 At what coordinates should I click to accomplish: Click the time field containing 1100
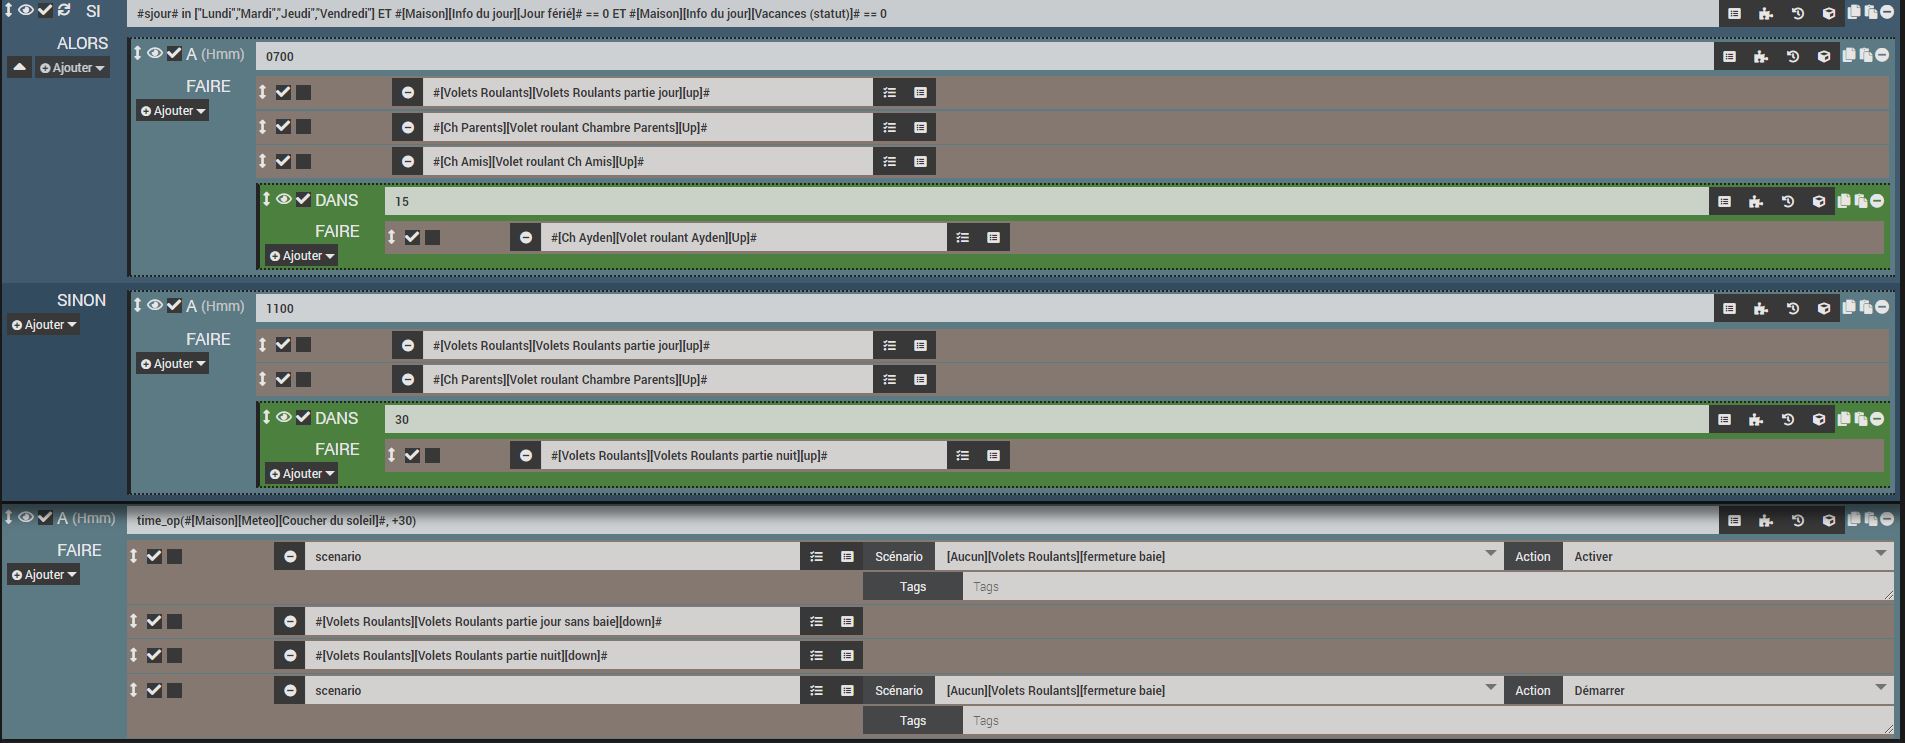point(984,309)
